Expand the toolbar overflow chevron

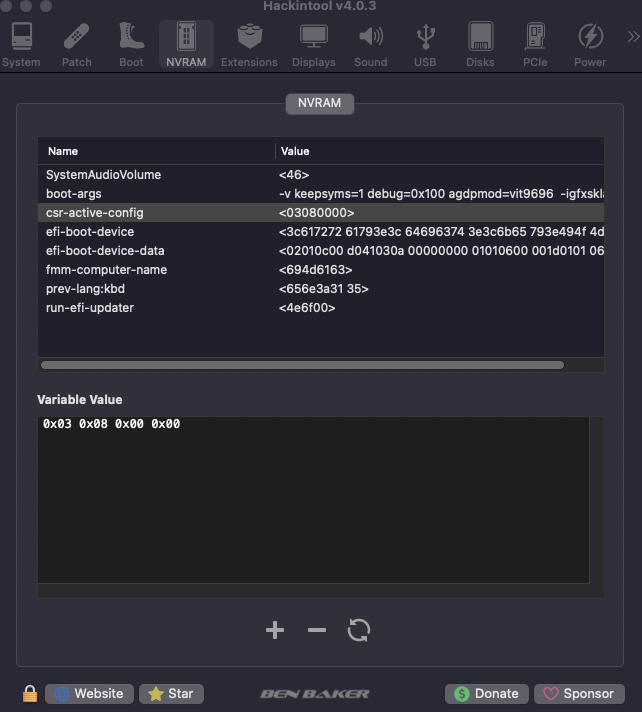coord(633,36)
